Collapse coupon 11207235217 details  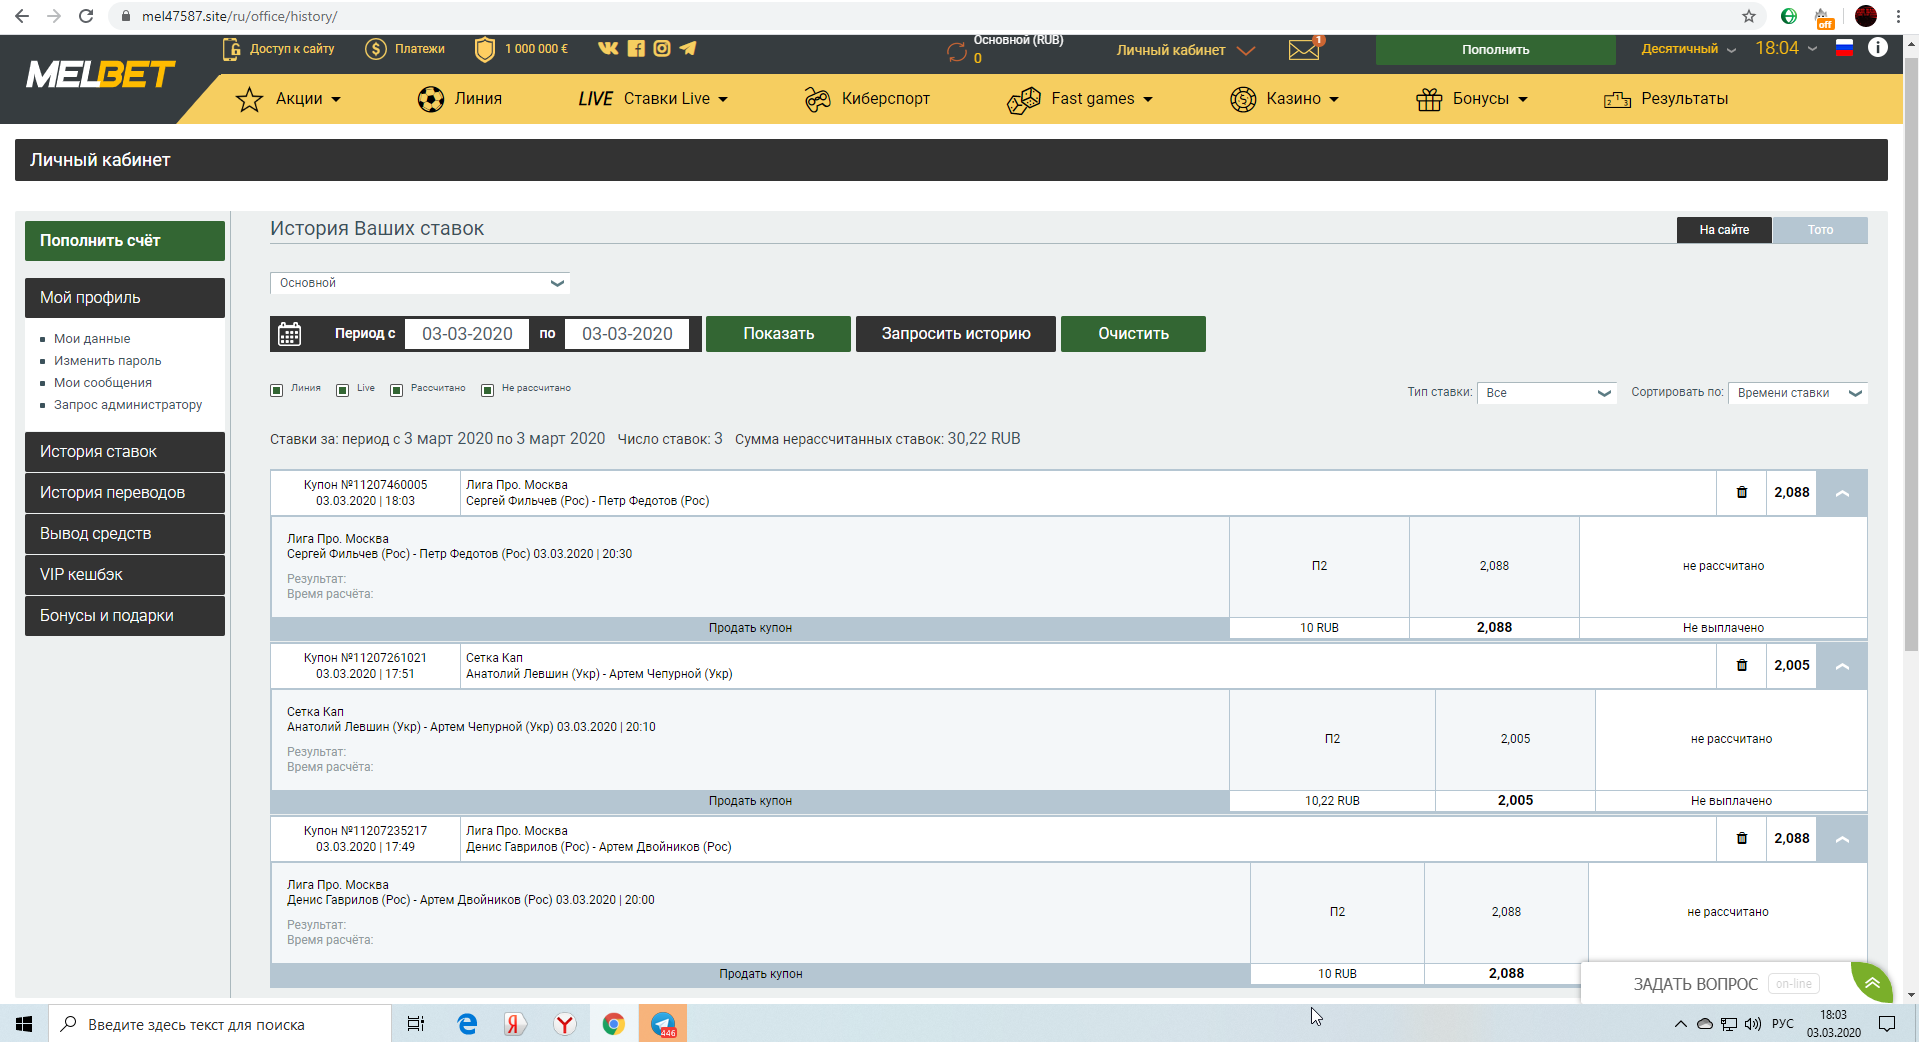(x=1842, y=839)
